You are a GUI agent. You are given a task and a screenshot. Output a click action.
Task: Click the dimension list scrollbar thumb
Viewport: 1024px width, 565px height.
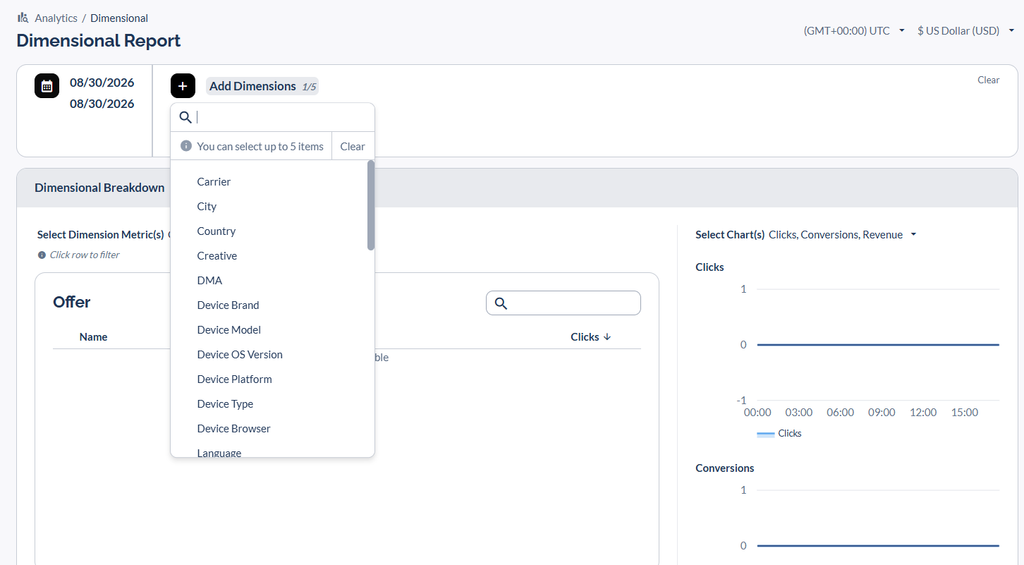coord(371,205)
